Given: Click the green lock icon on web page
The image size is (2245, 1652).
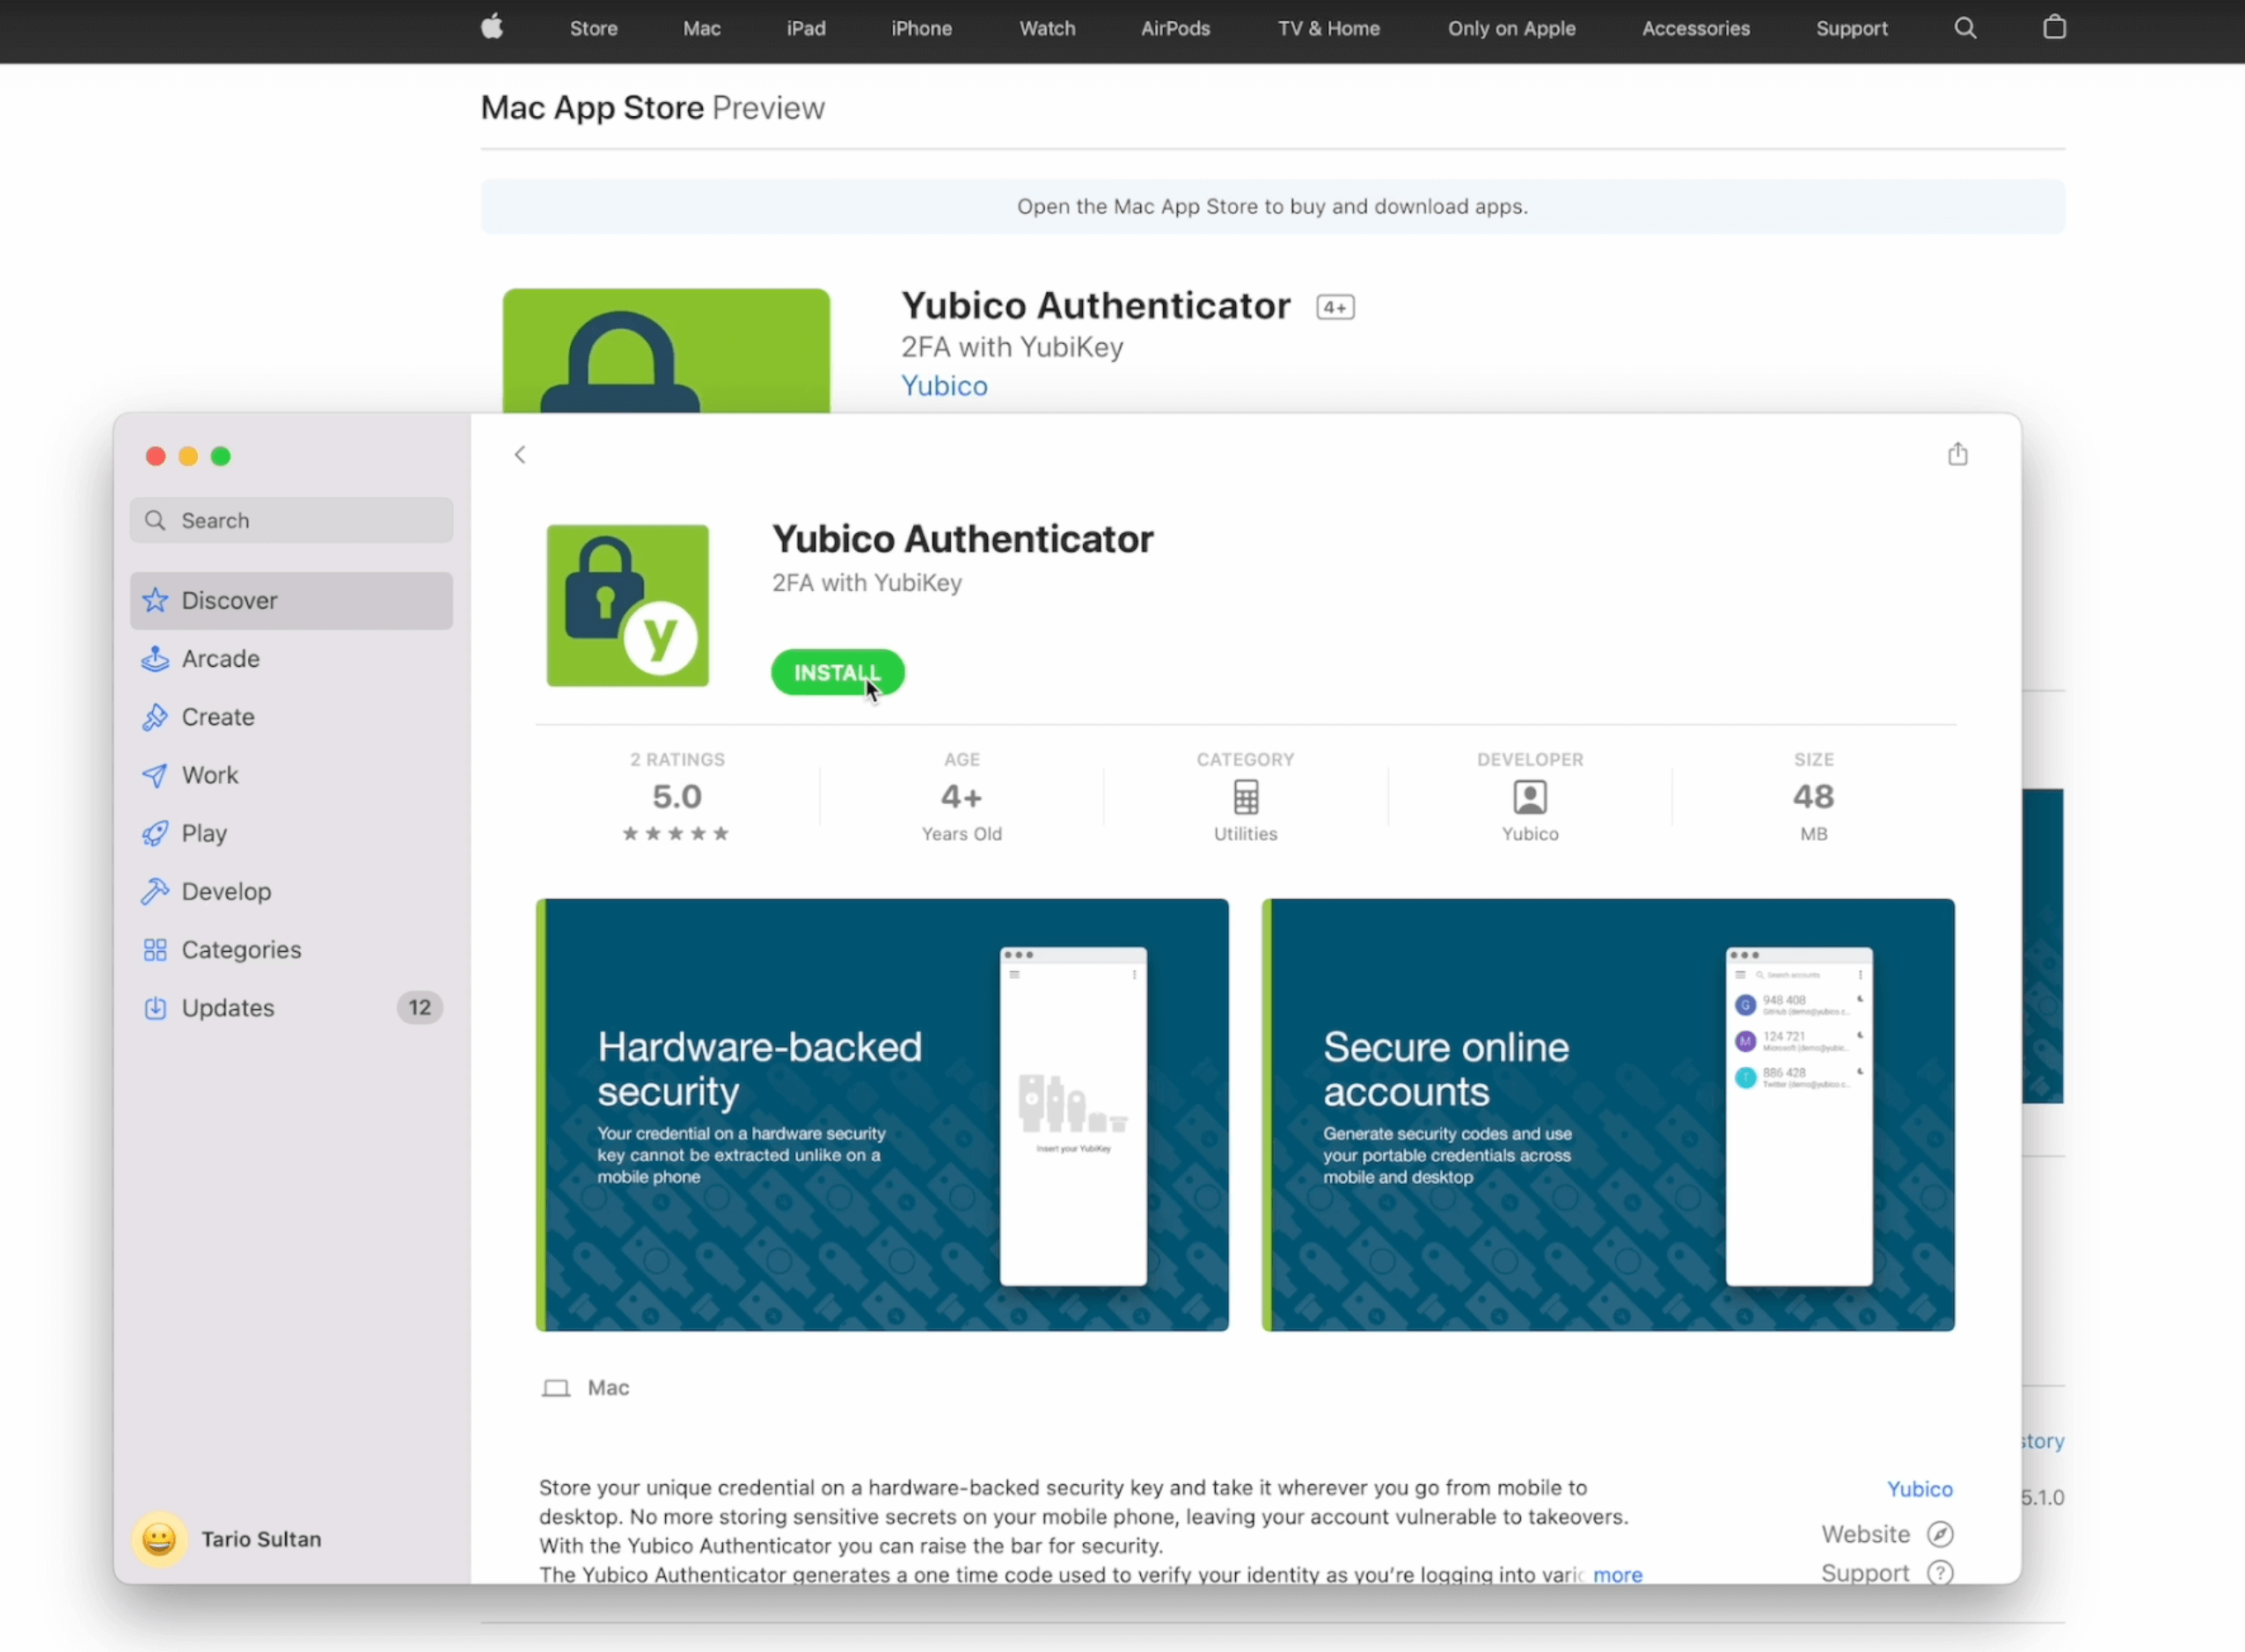Looking at the screenshot, I should (666, 351).
